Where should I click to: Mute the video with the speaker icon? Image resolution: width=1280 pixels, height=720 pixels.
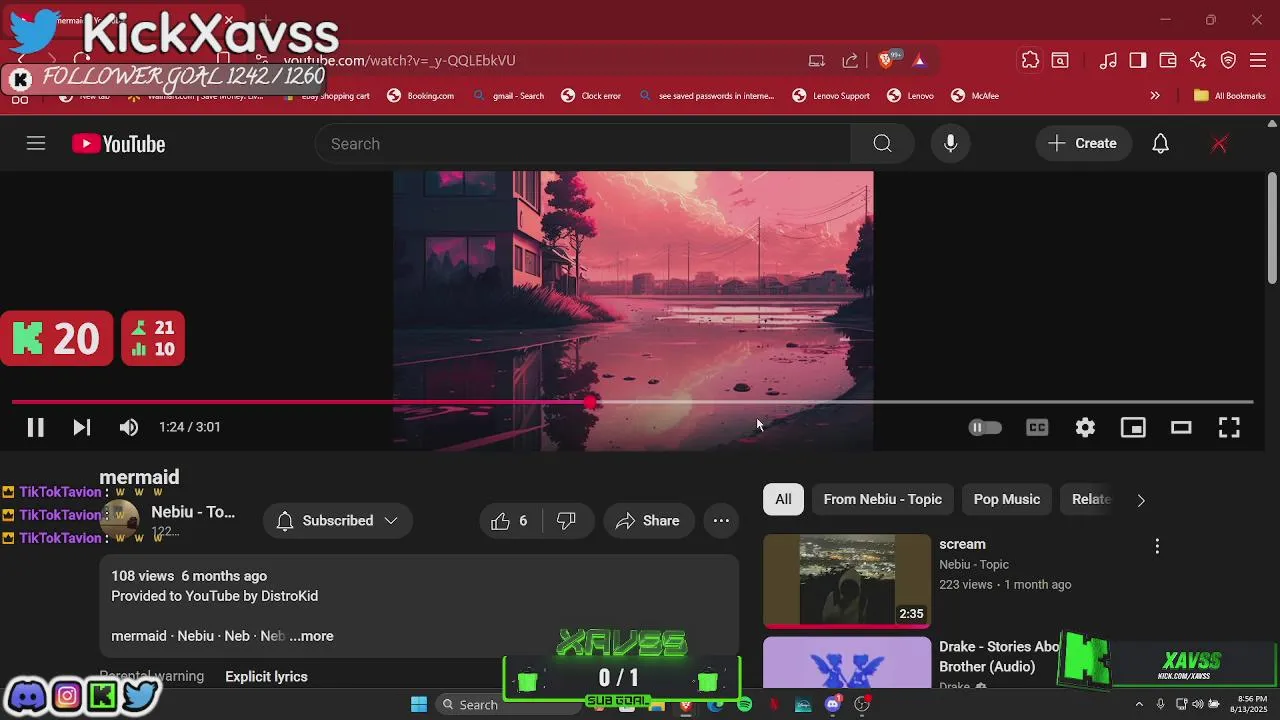click(x=129, y=428)
